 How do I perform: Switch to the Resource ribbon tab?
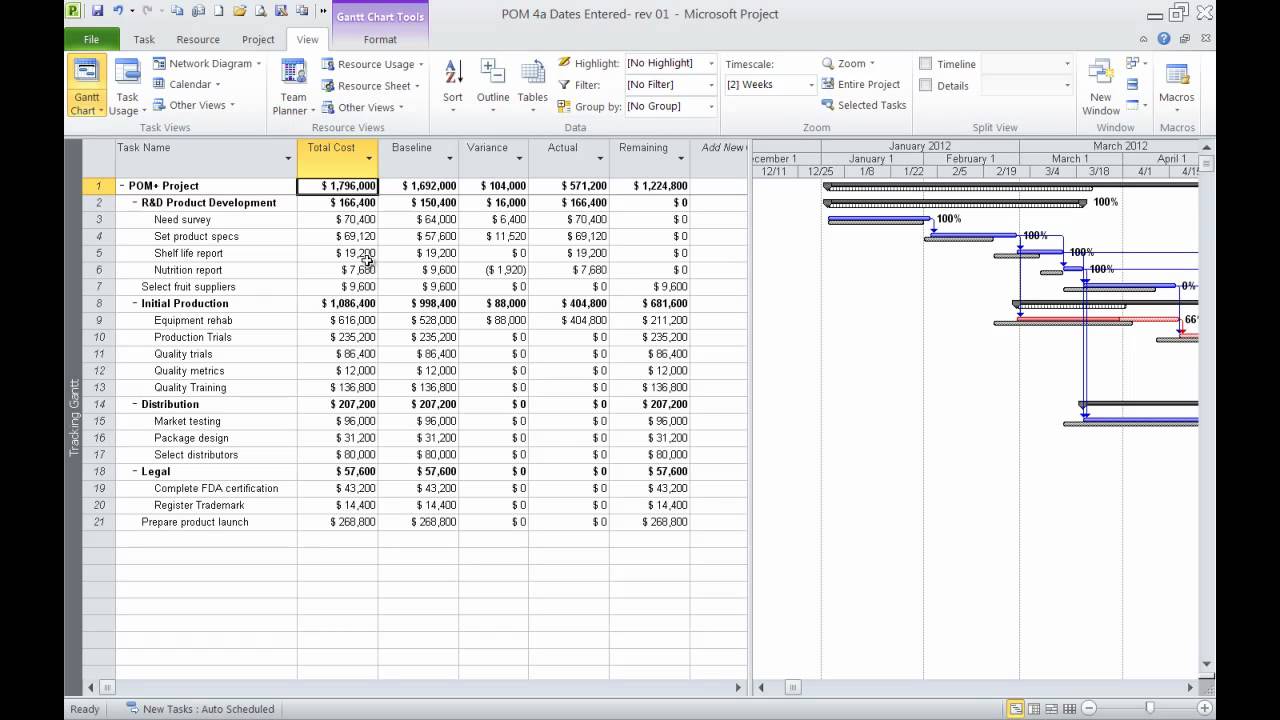(198, 39)
